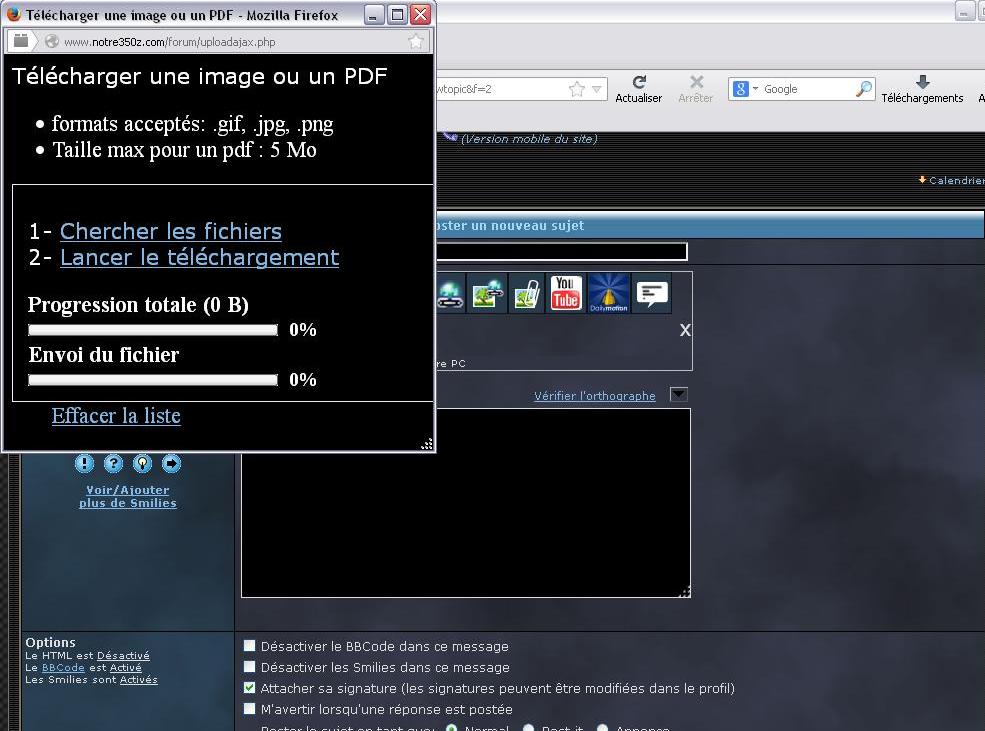This screenshot has width=985, height=731.
Task: Uncheck Attacher sa signature option
Action: pyautogui.click(x=250, y=688)
